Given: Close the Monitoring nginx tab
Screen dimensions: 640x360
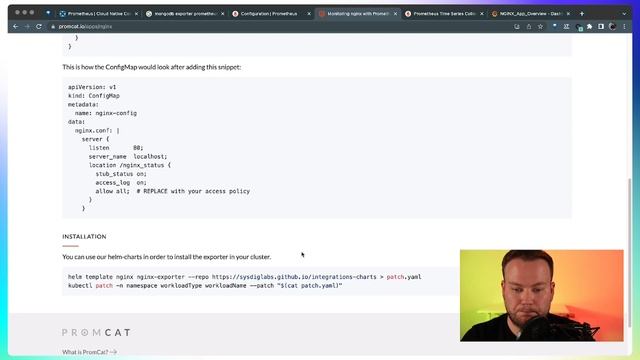Looking at the screenshot, I should (x=395, y=13).
